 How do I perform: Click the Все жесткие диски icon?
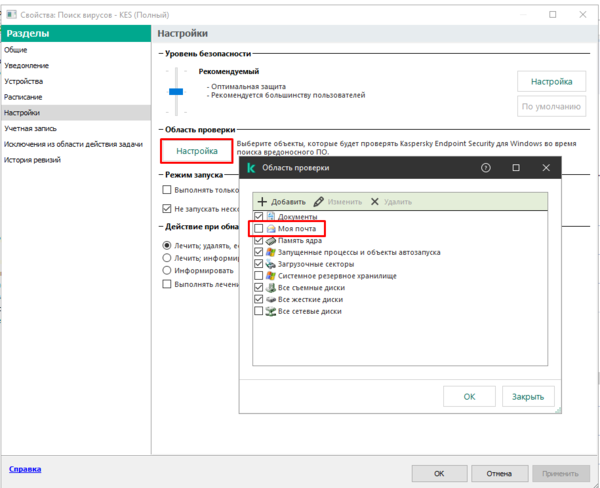[271, 299]
